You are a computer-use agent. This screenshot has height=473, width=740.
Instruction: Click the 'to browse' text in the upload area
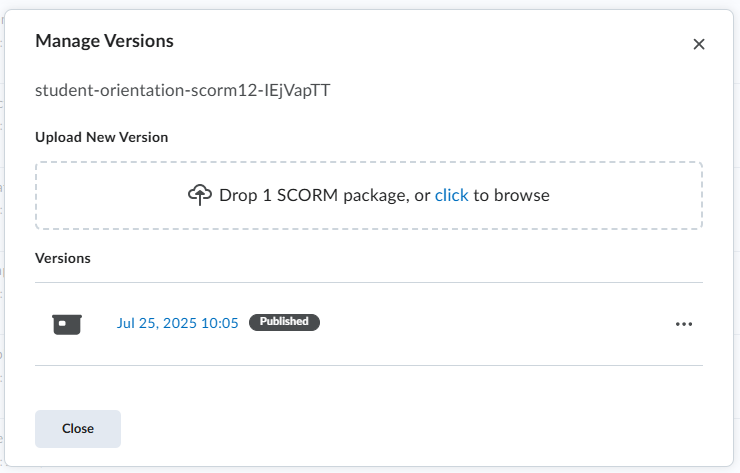512,195
